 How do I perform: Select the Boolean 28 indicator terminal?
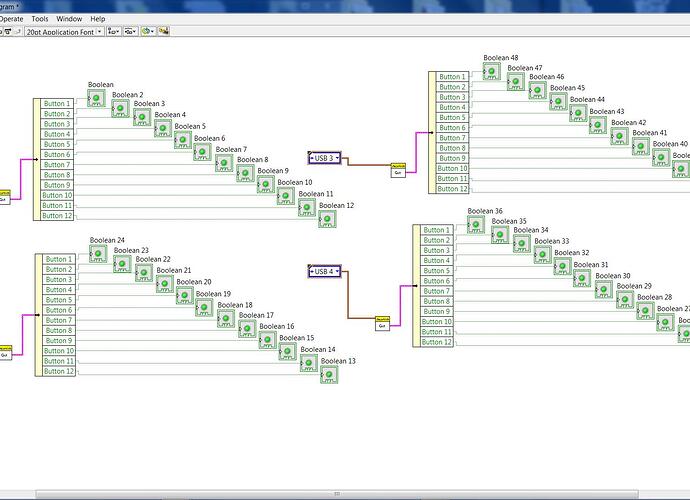click(x=645, y=311)
